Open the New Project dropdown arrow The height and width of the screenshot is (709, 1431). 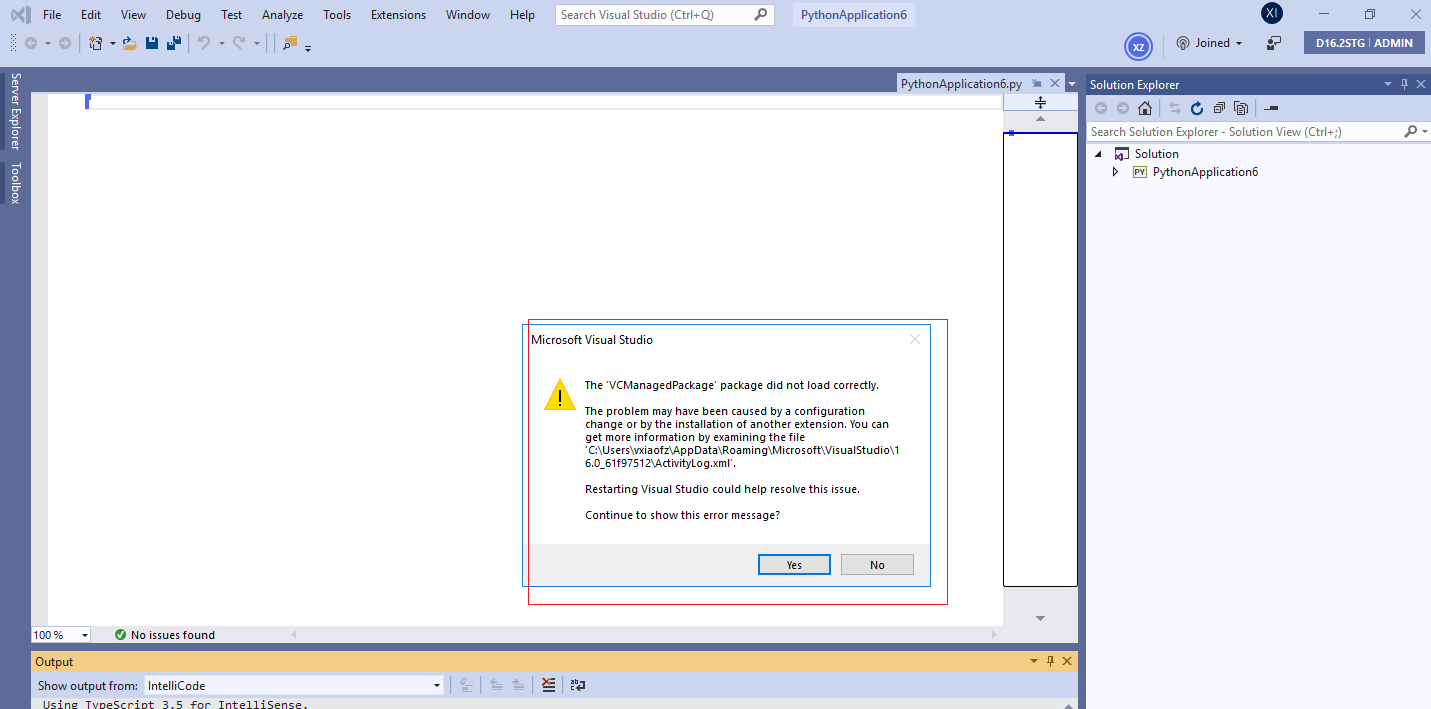(x=112, y=44)
